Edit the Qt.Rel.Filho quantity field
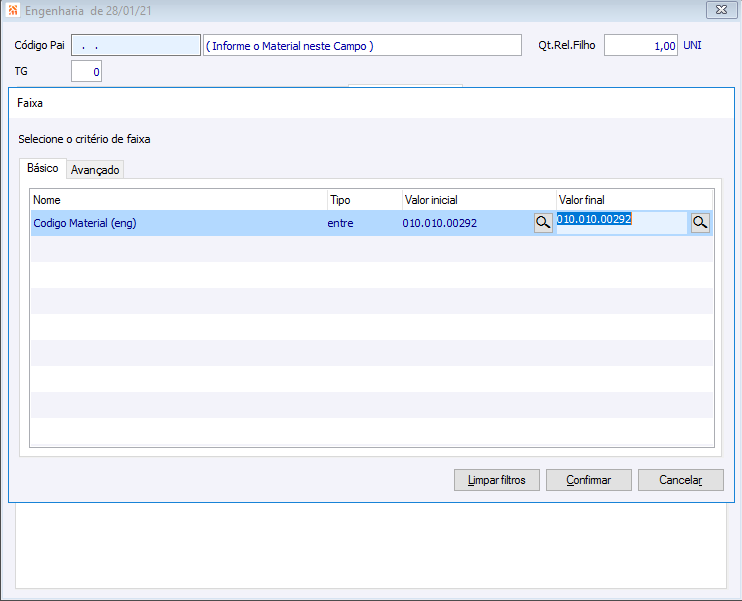The height and width of the screenshot is (601, 742). [x=641, y=45]
